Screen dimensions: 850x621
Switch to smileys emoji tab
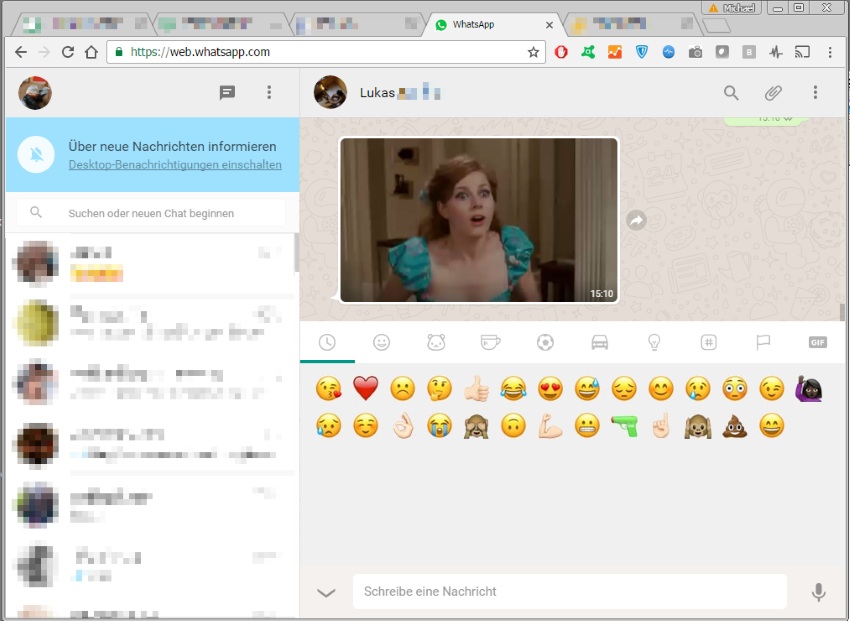(382, 342)
